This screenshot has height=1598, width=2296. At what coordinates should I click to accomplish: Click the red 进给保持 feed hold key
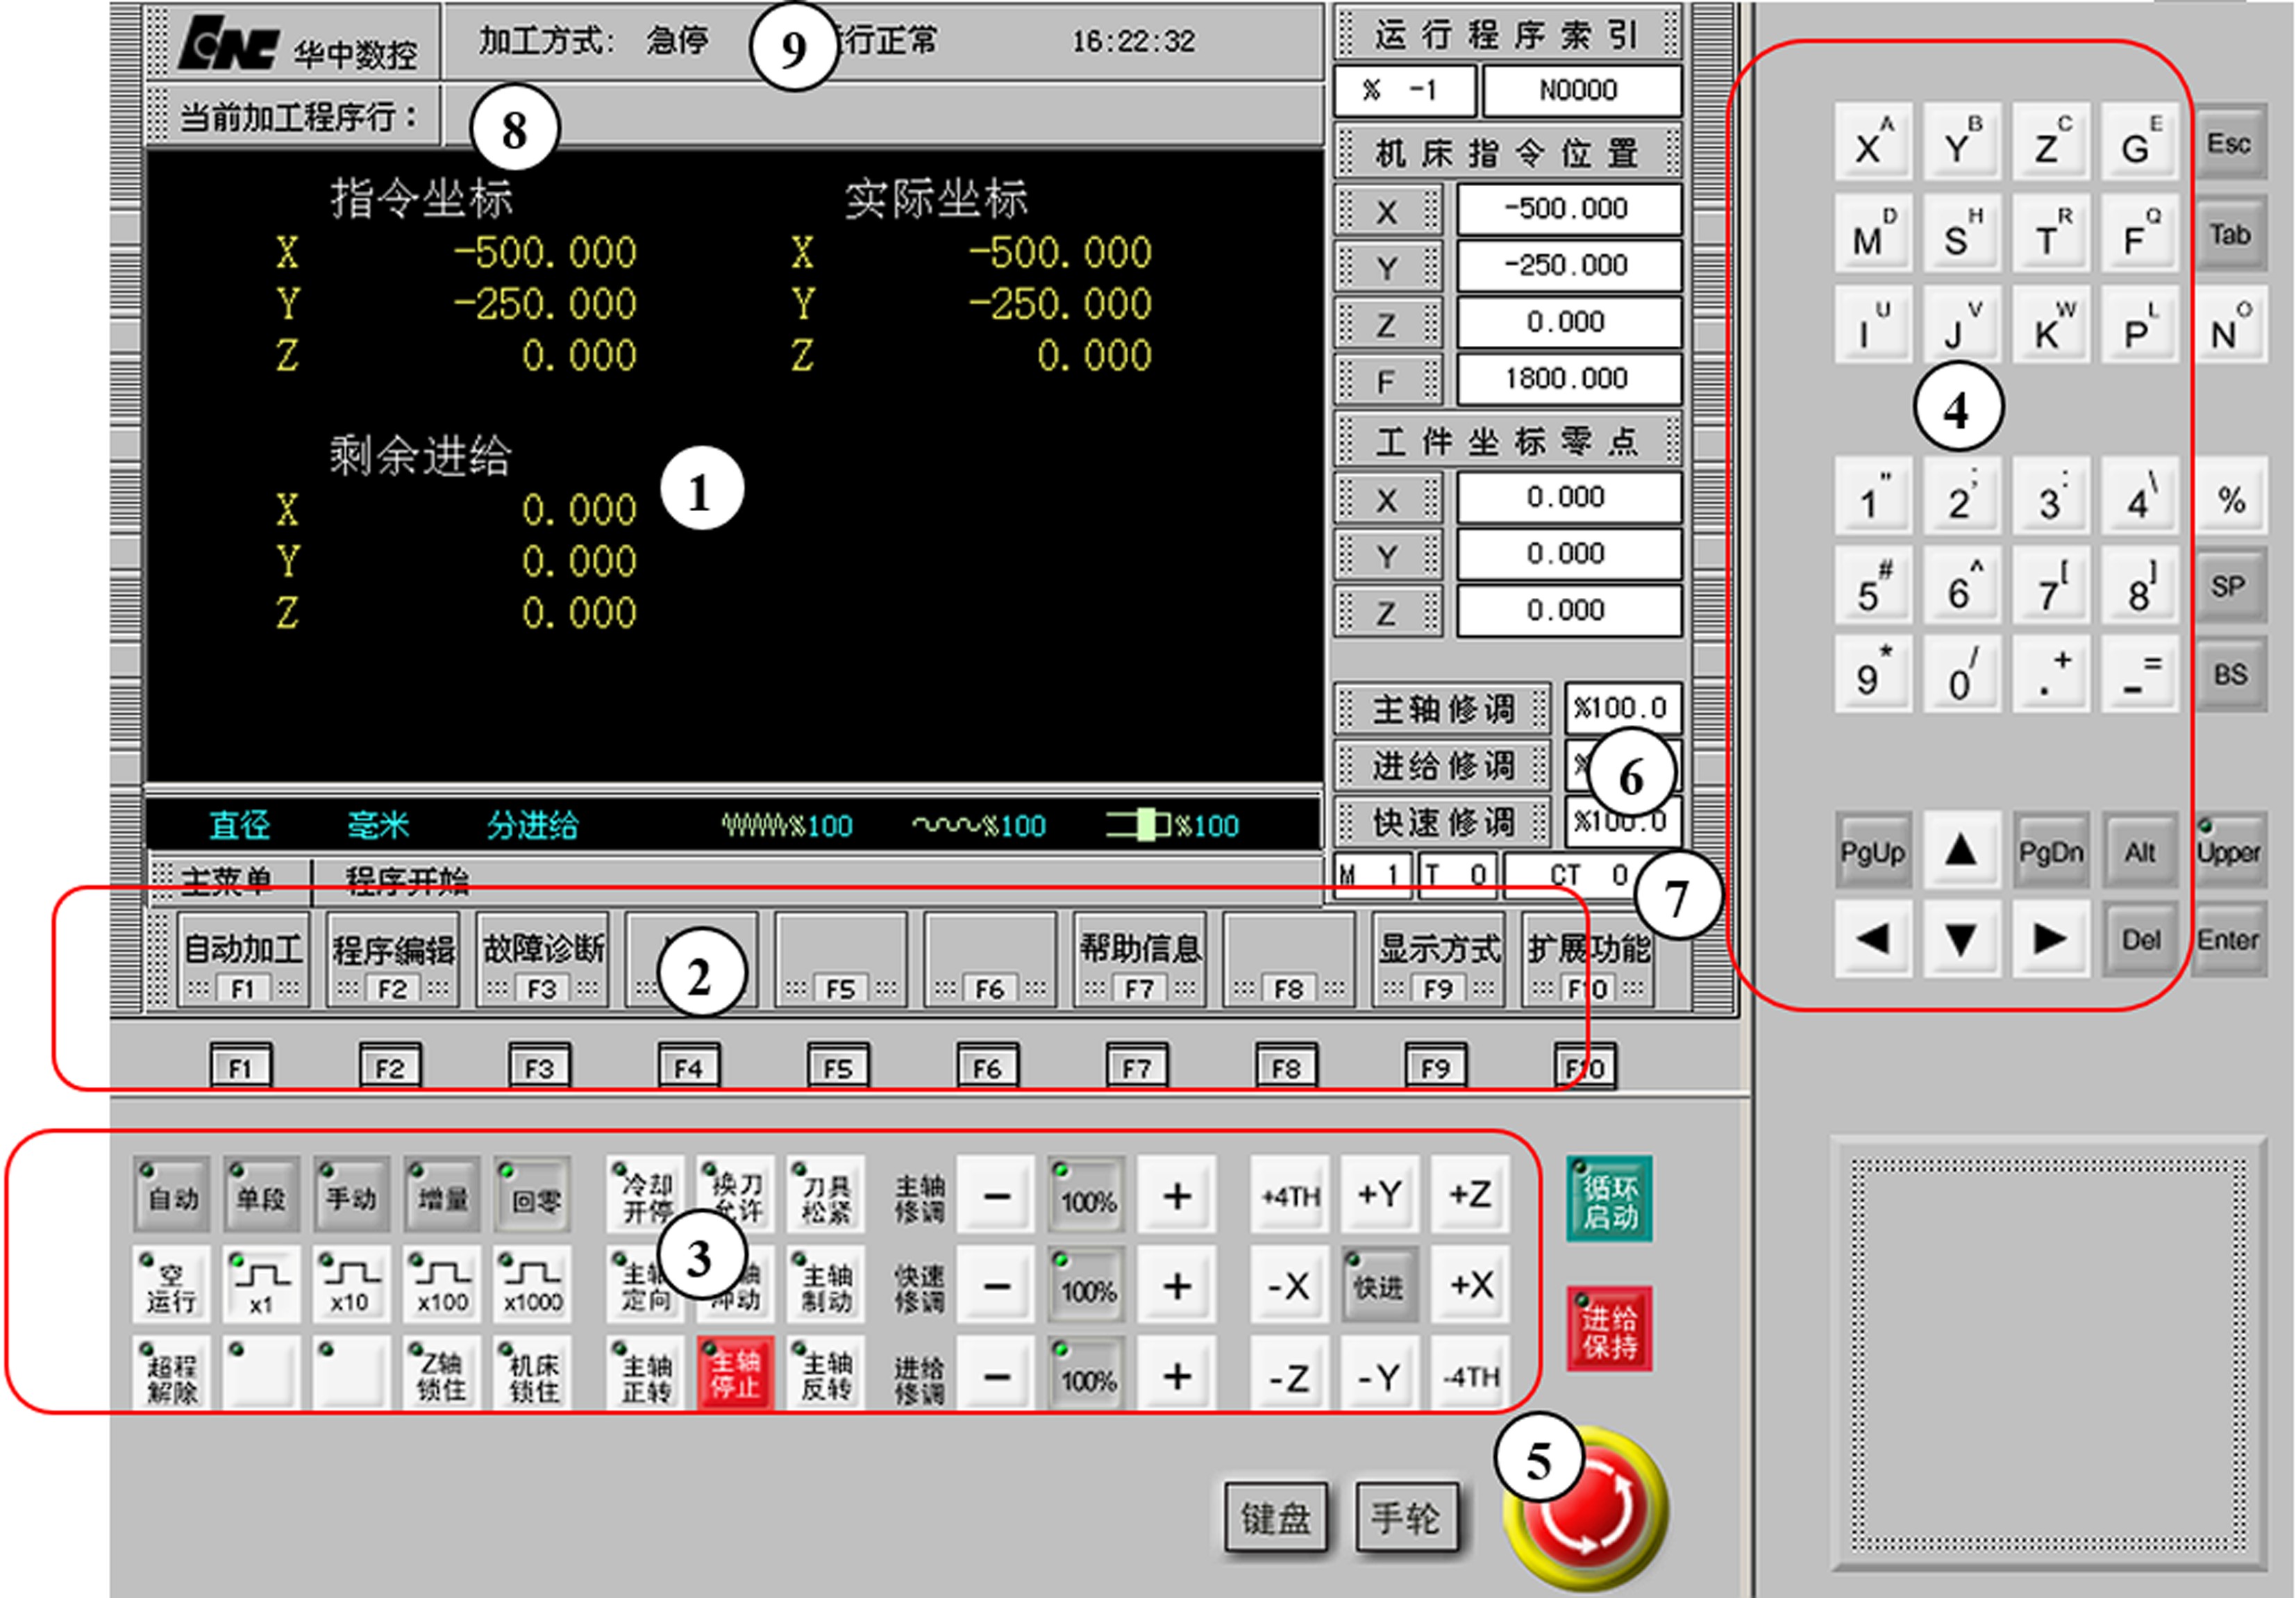pos(1609,1329)
